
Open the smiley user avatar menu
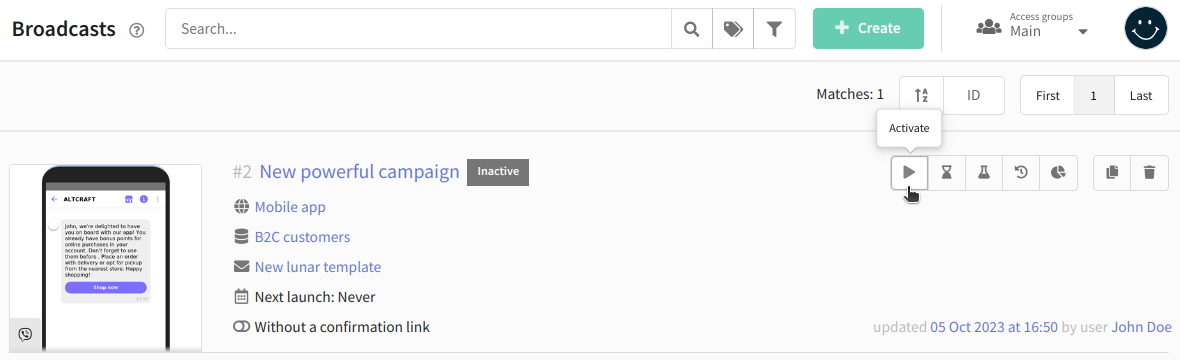pyautogui.click(x=1145, y=29)
